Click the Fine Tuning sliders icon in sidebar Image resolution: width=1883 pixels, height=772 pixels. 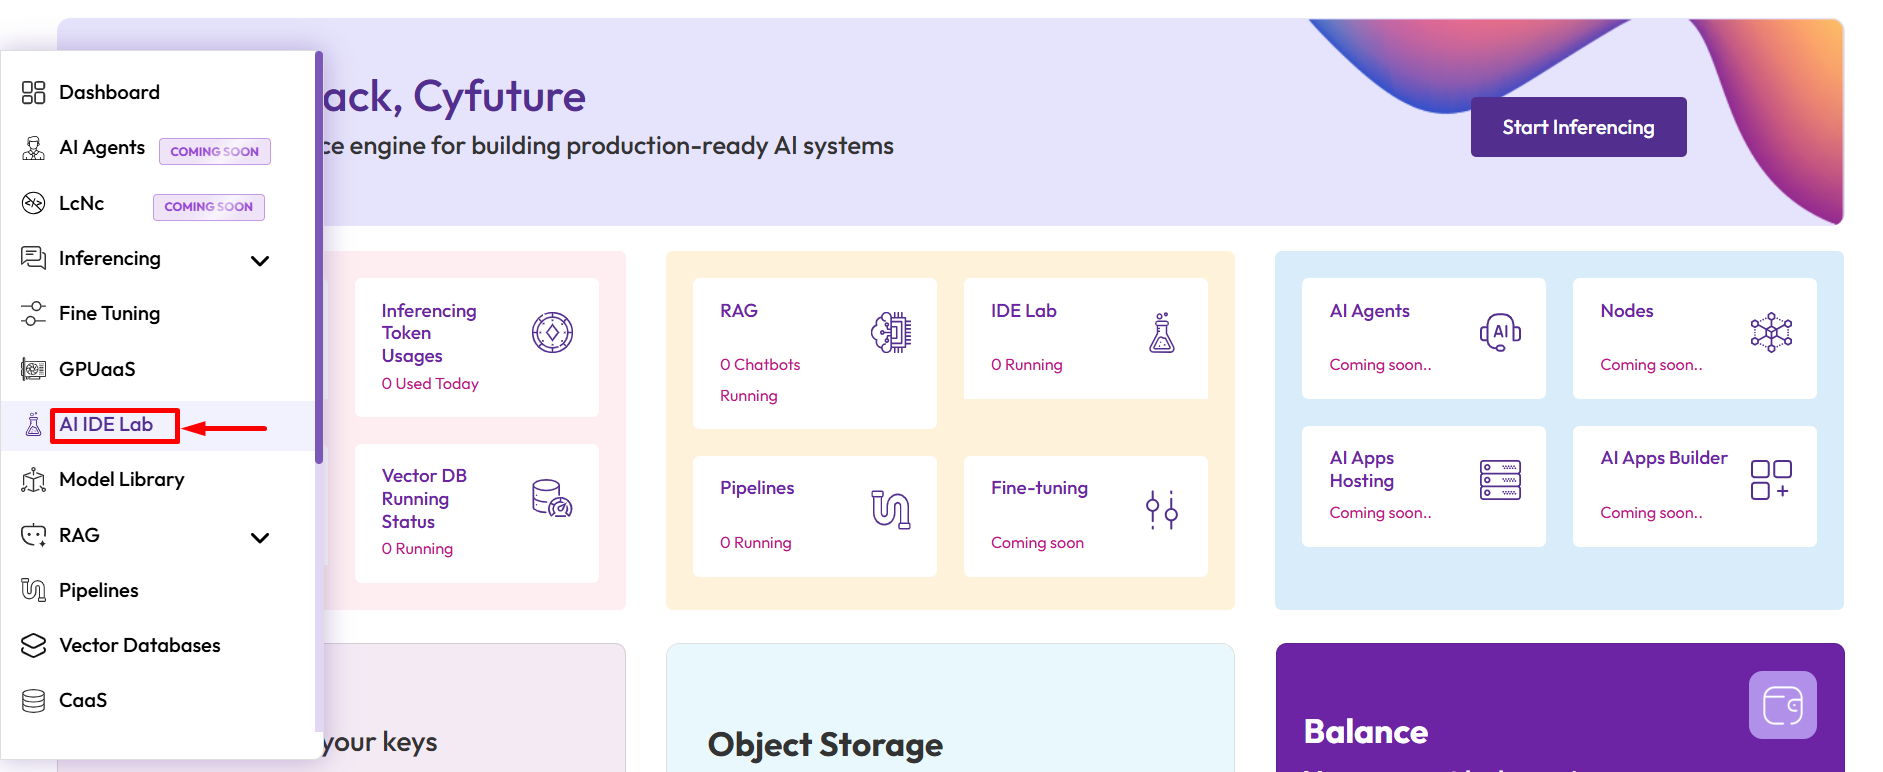tap(33, 314)
